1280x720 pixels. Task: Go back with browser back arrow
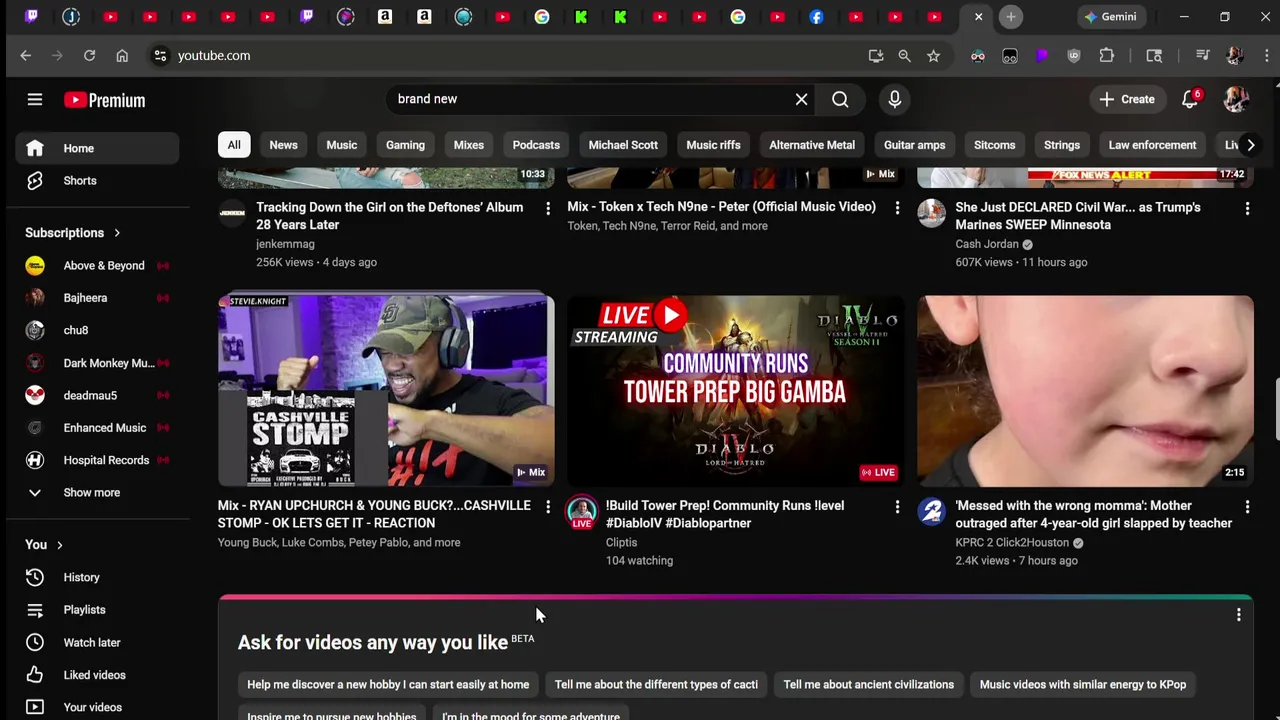tap(26, 56)
